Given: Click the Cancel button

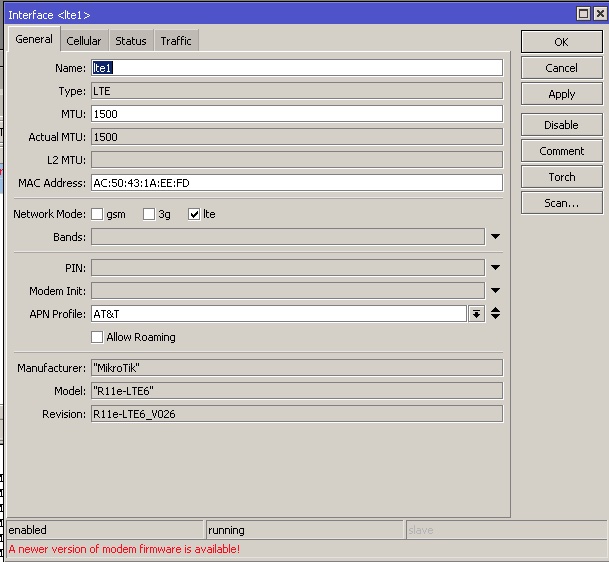Looking at the screenshot, I should tap(562, 68).
